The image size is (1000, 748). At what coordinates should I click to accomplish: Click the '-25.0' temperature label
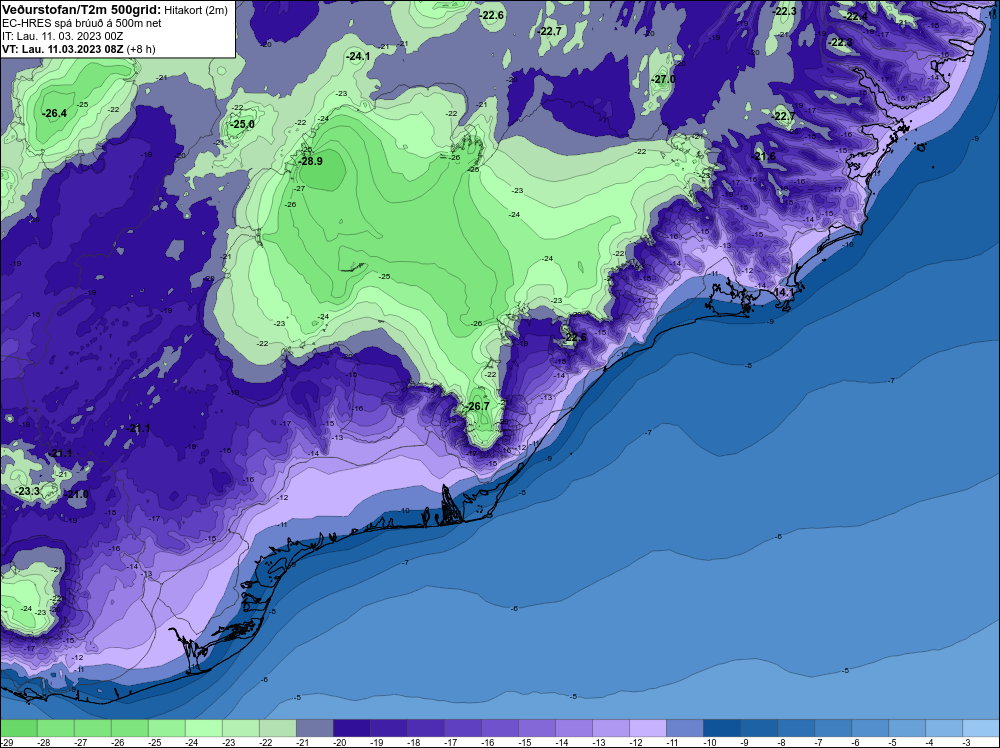[x=242, y=124]
